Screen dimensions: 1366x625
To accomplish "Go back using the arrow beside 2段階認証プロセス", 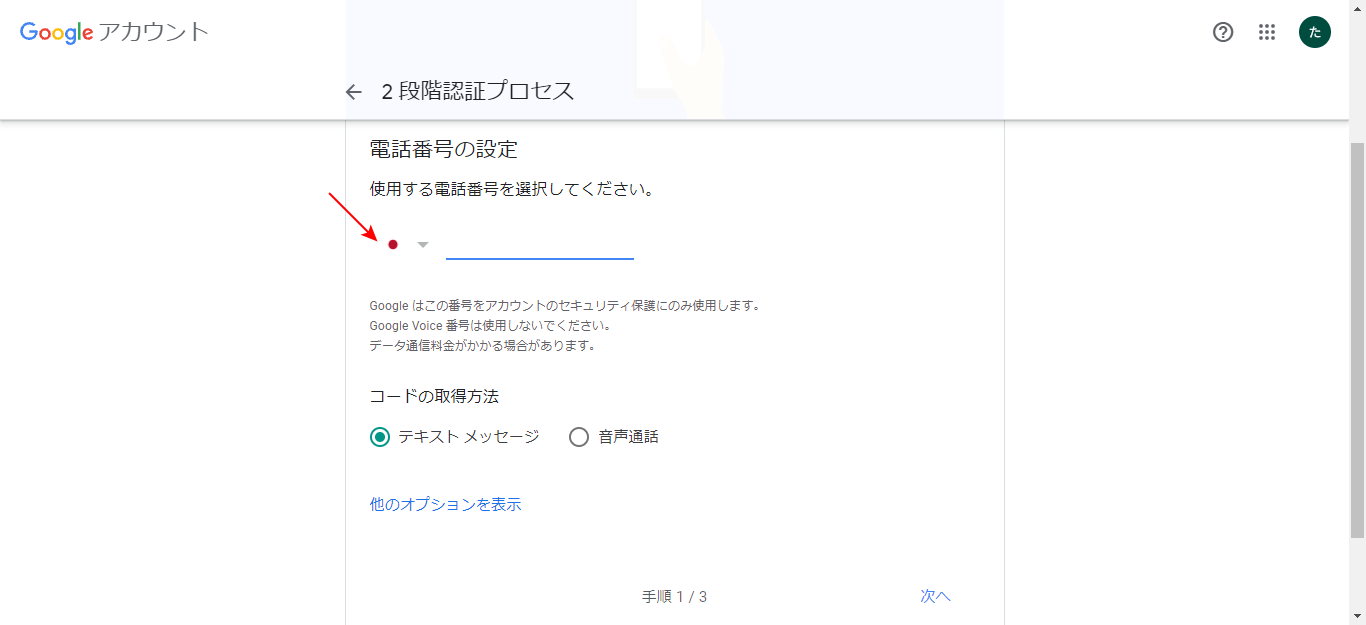I will 353,92.
